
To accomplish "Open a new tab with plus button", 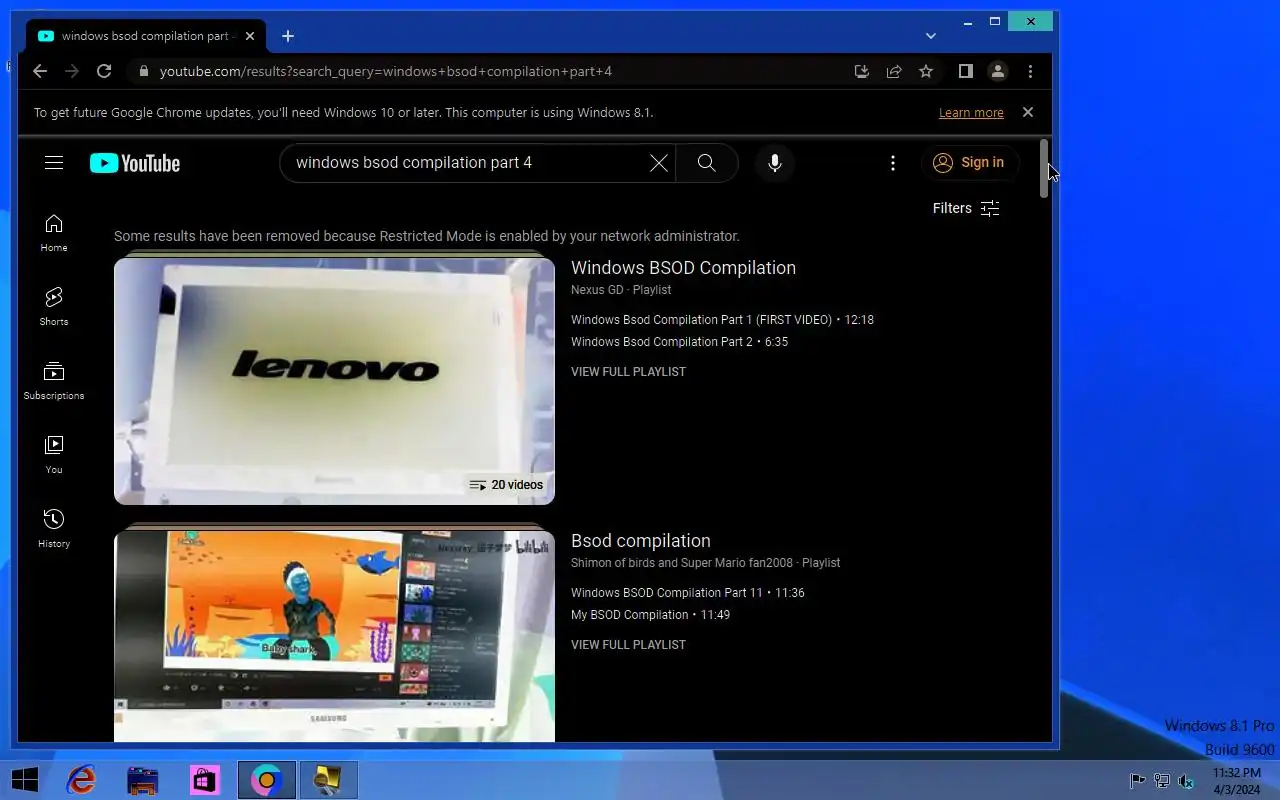I will click(287, 36).
